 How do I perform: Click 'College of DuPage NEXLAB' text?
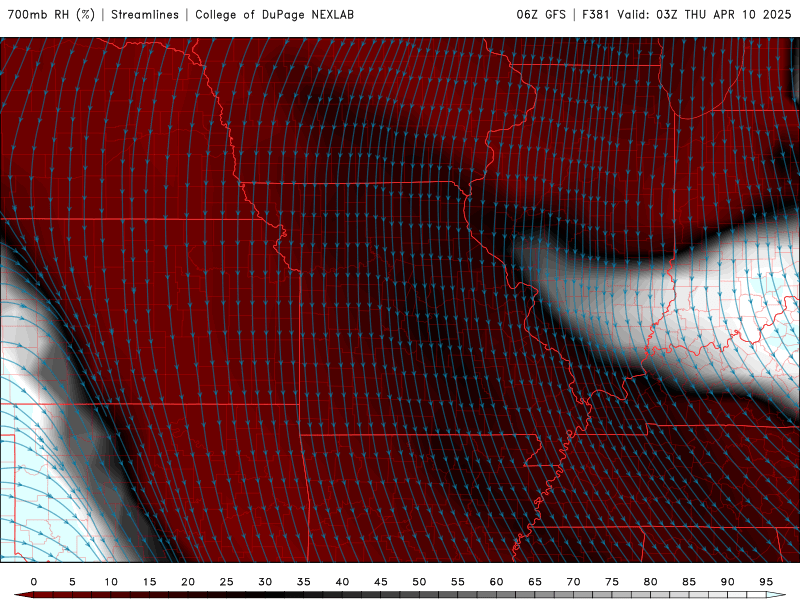pos(274,15)
